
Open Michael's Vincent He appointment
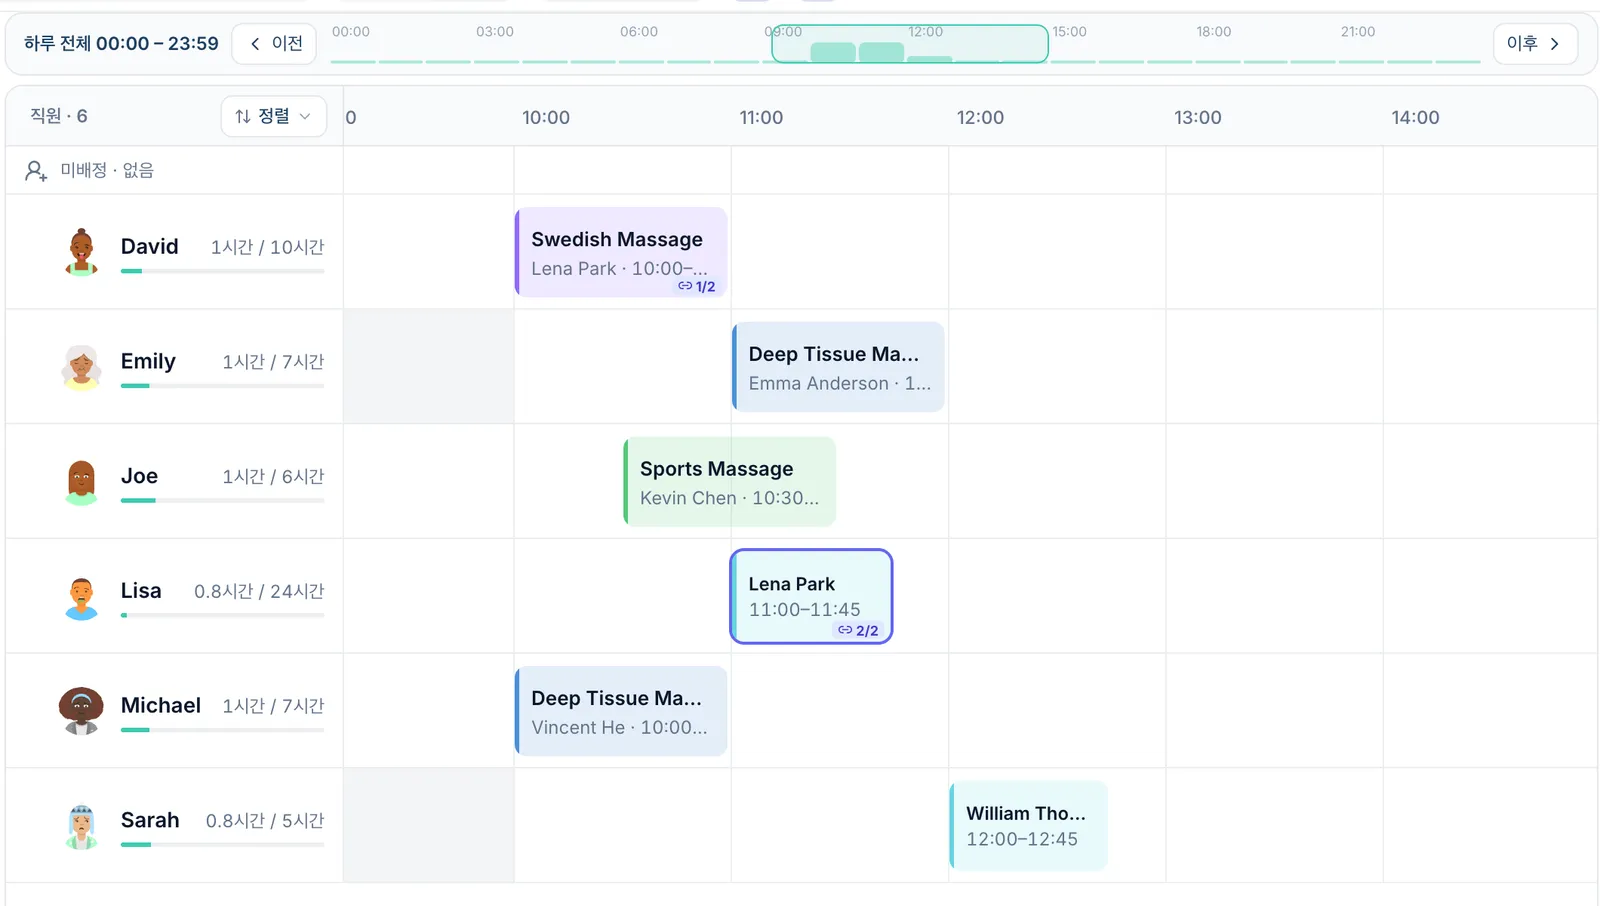click(621, 711)
